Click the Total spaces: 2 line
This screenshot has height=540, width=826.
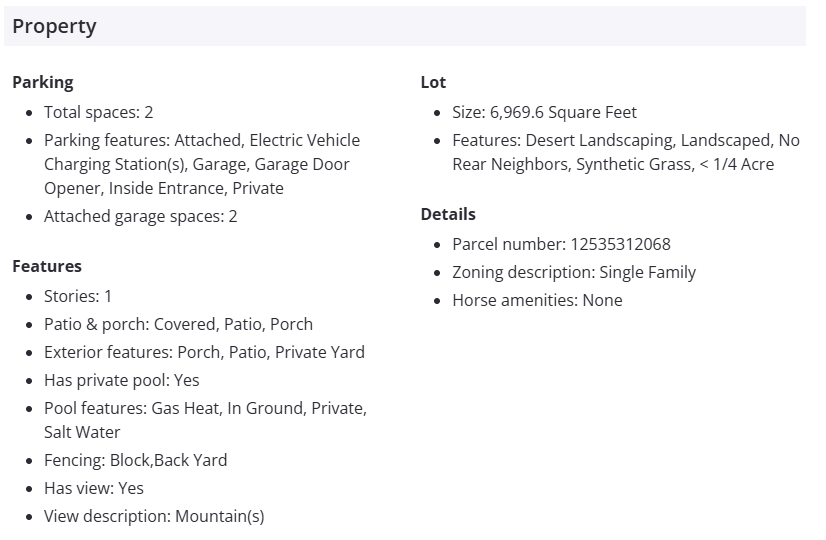[98, 112]
